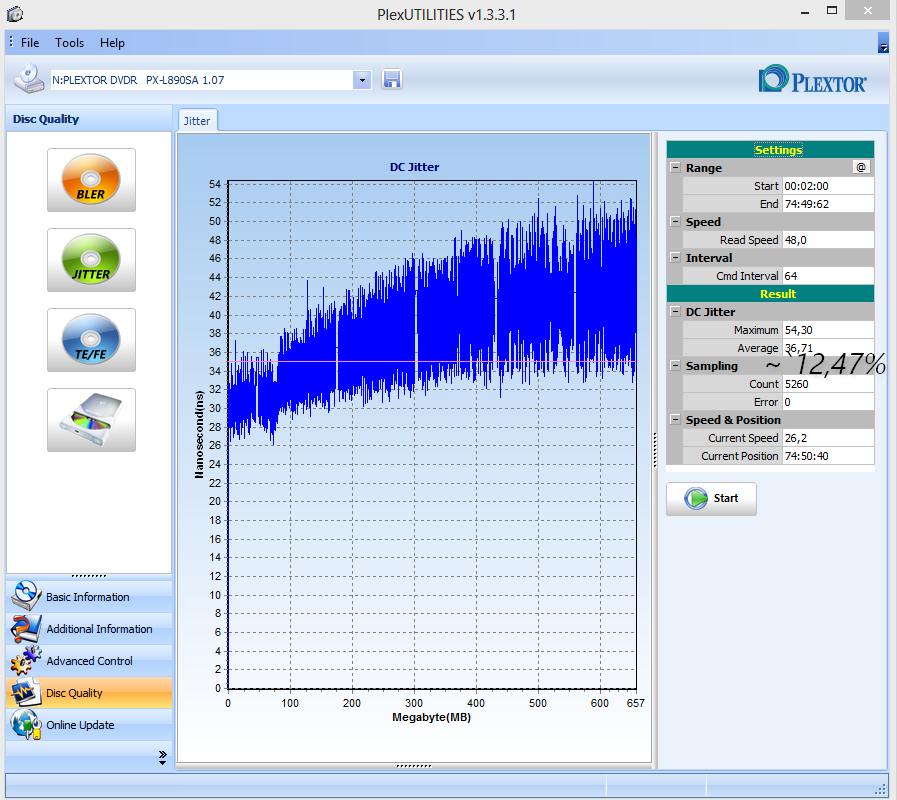Click the Sampling Count value 5260
The image size is (897, 800).
click(828, 384)
